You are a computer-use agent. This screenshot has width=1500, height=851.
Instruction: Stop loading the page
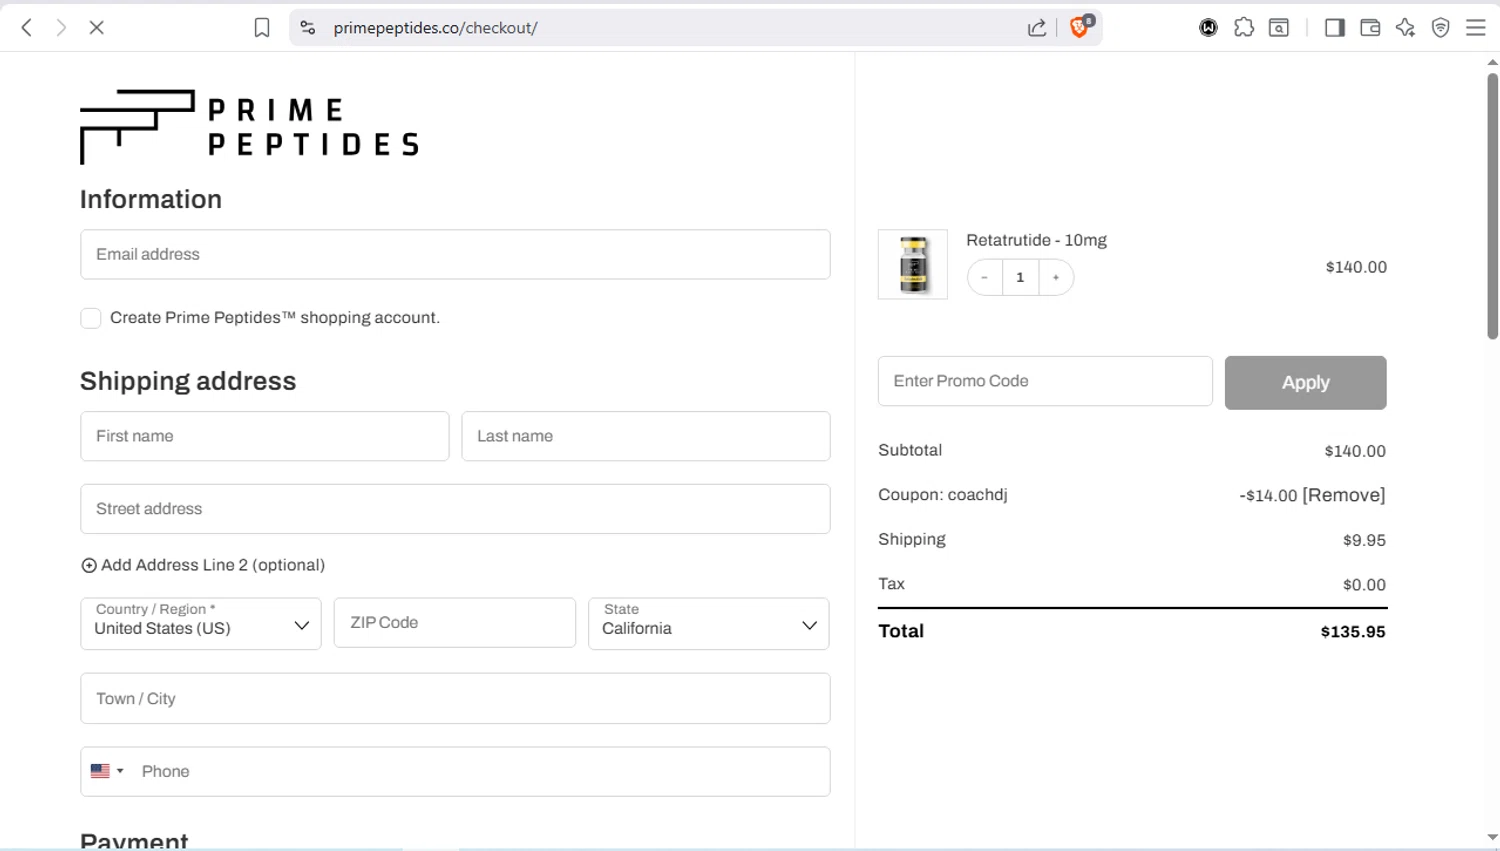(97, 28)
